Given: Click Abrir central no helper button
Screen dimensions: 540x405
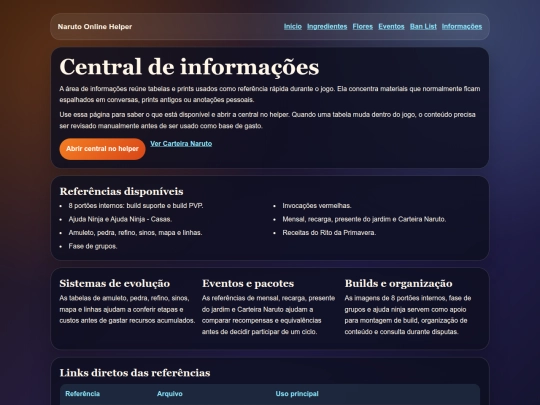Looking at the screenshot, I should point(102,149).
